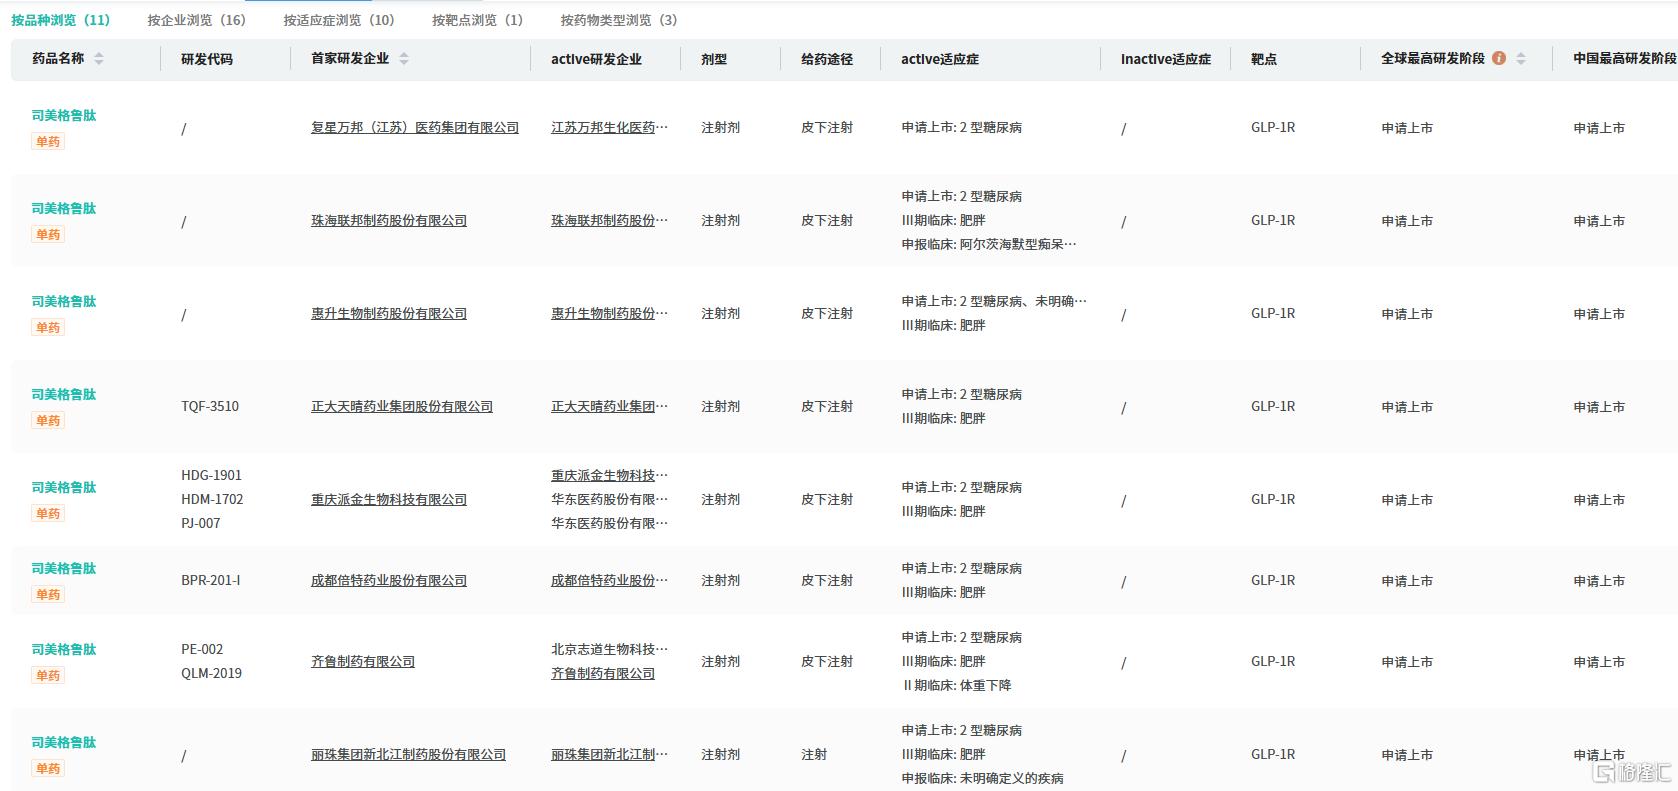Screen dimensions: 1678x791
Task: Open 司美格鲁肽 in the 齐鲁制药 row
Action: [x=64, y=649]
